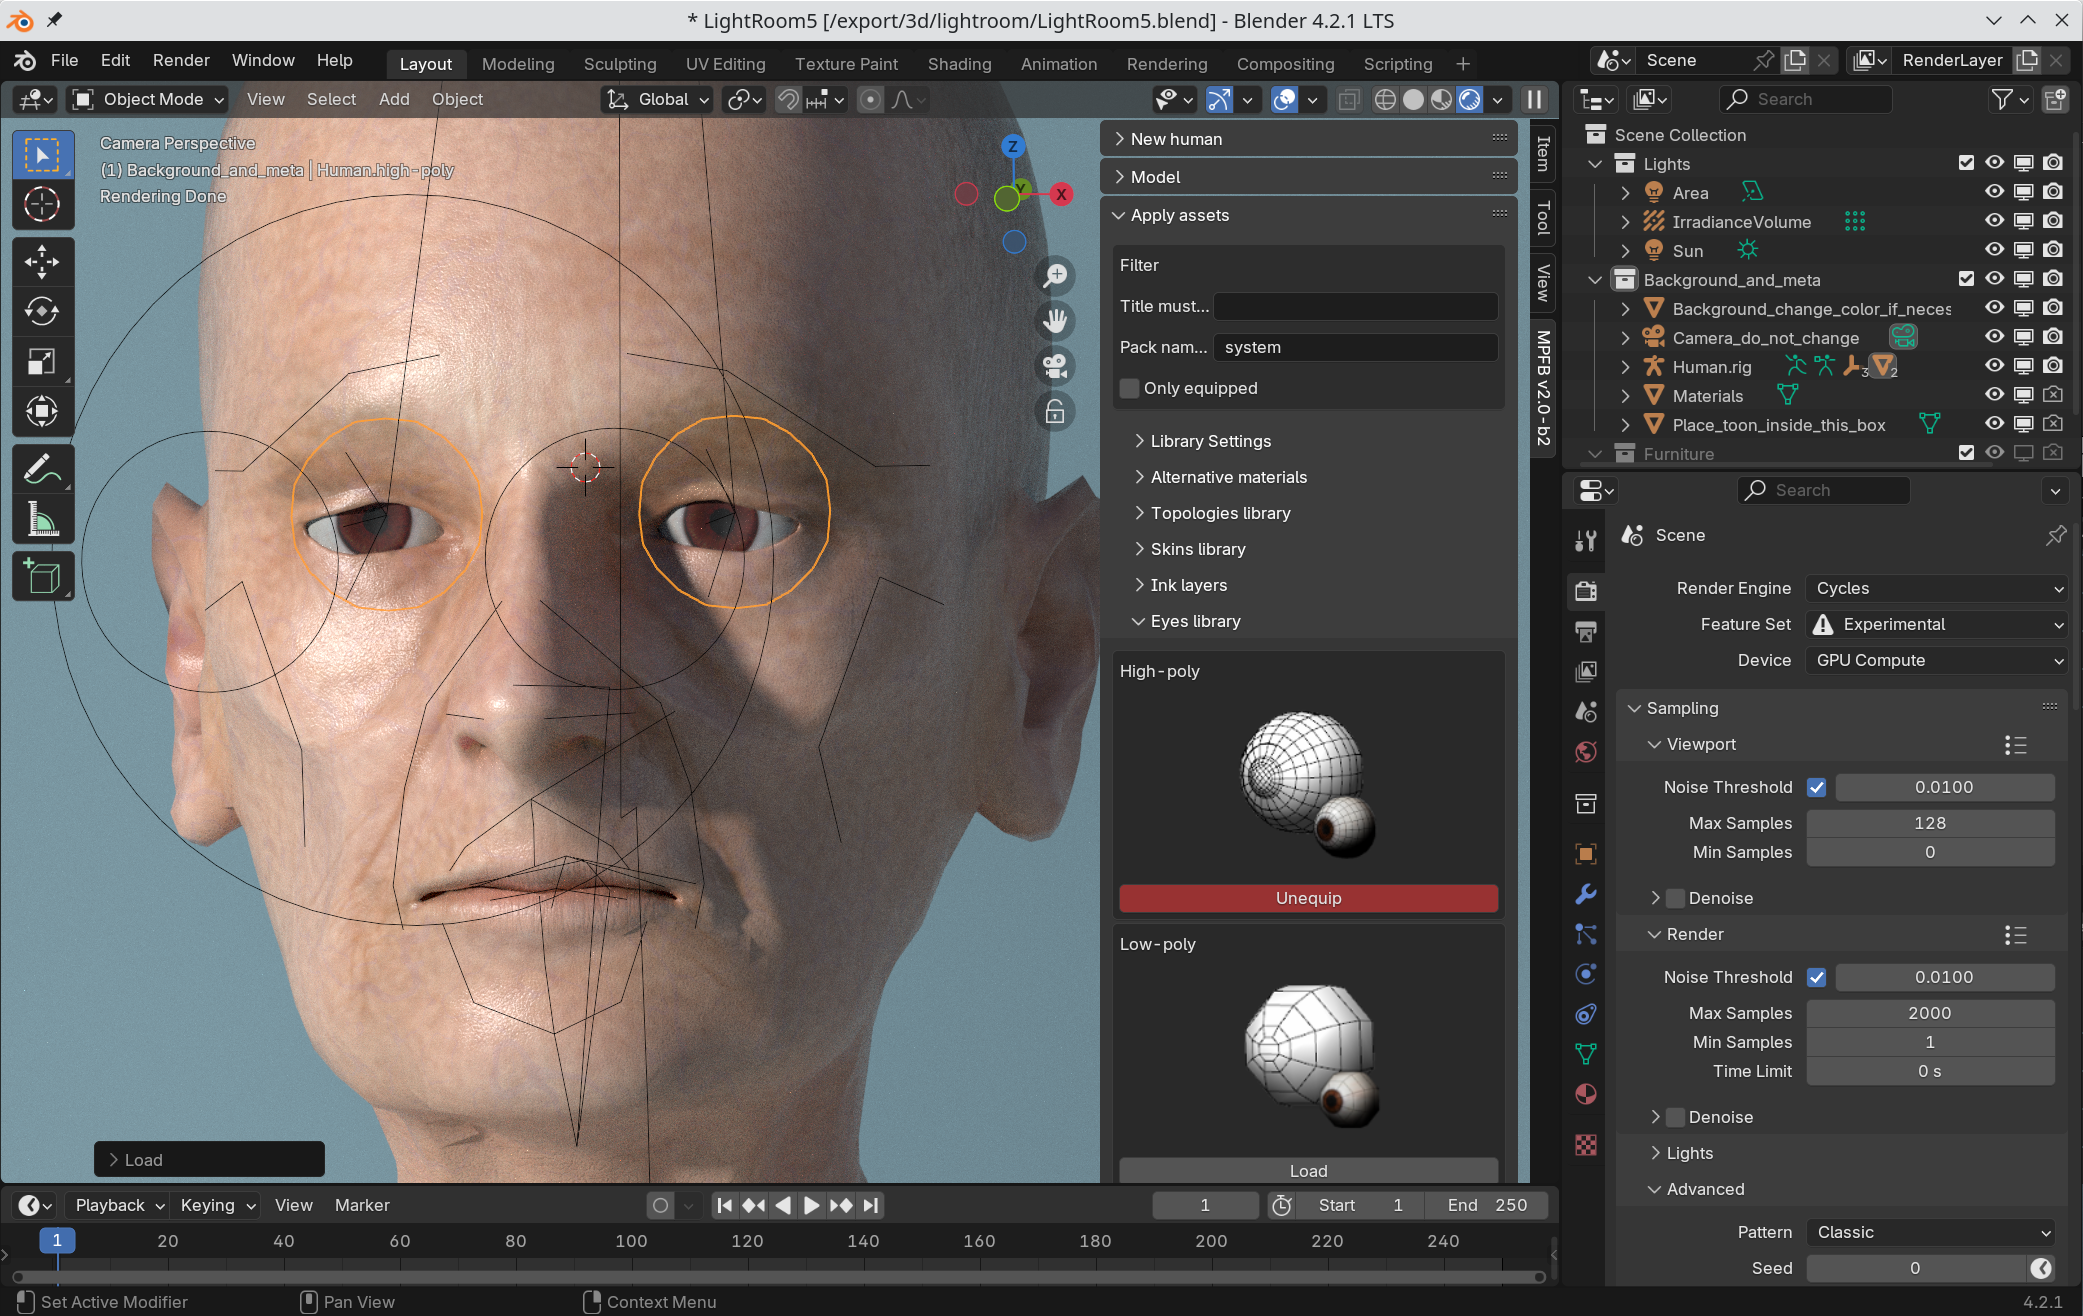The image size is (2083, 1316).
Task: Open the Object Mode dropdown
Action: point(148,99)
